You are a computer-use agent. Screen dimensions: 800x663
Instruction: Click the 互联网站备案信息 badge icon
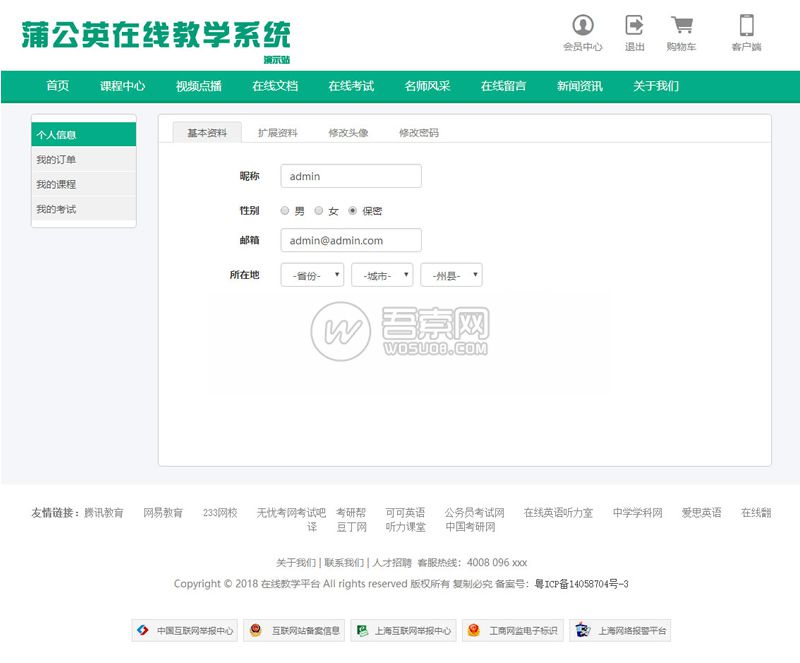(x=297, y=630)
